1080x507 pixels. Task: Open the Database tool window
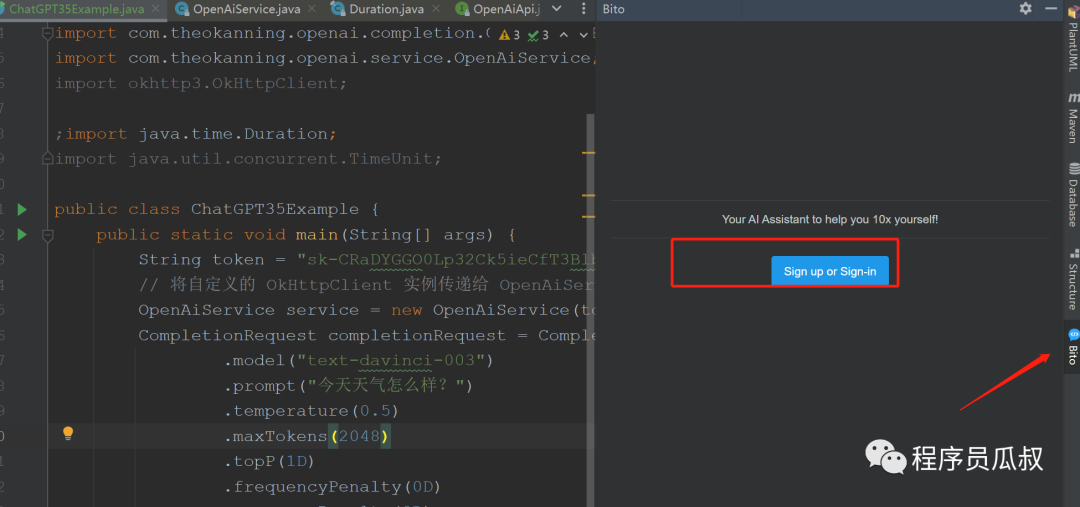(1072, 194)
